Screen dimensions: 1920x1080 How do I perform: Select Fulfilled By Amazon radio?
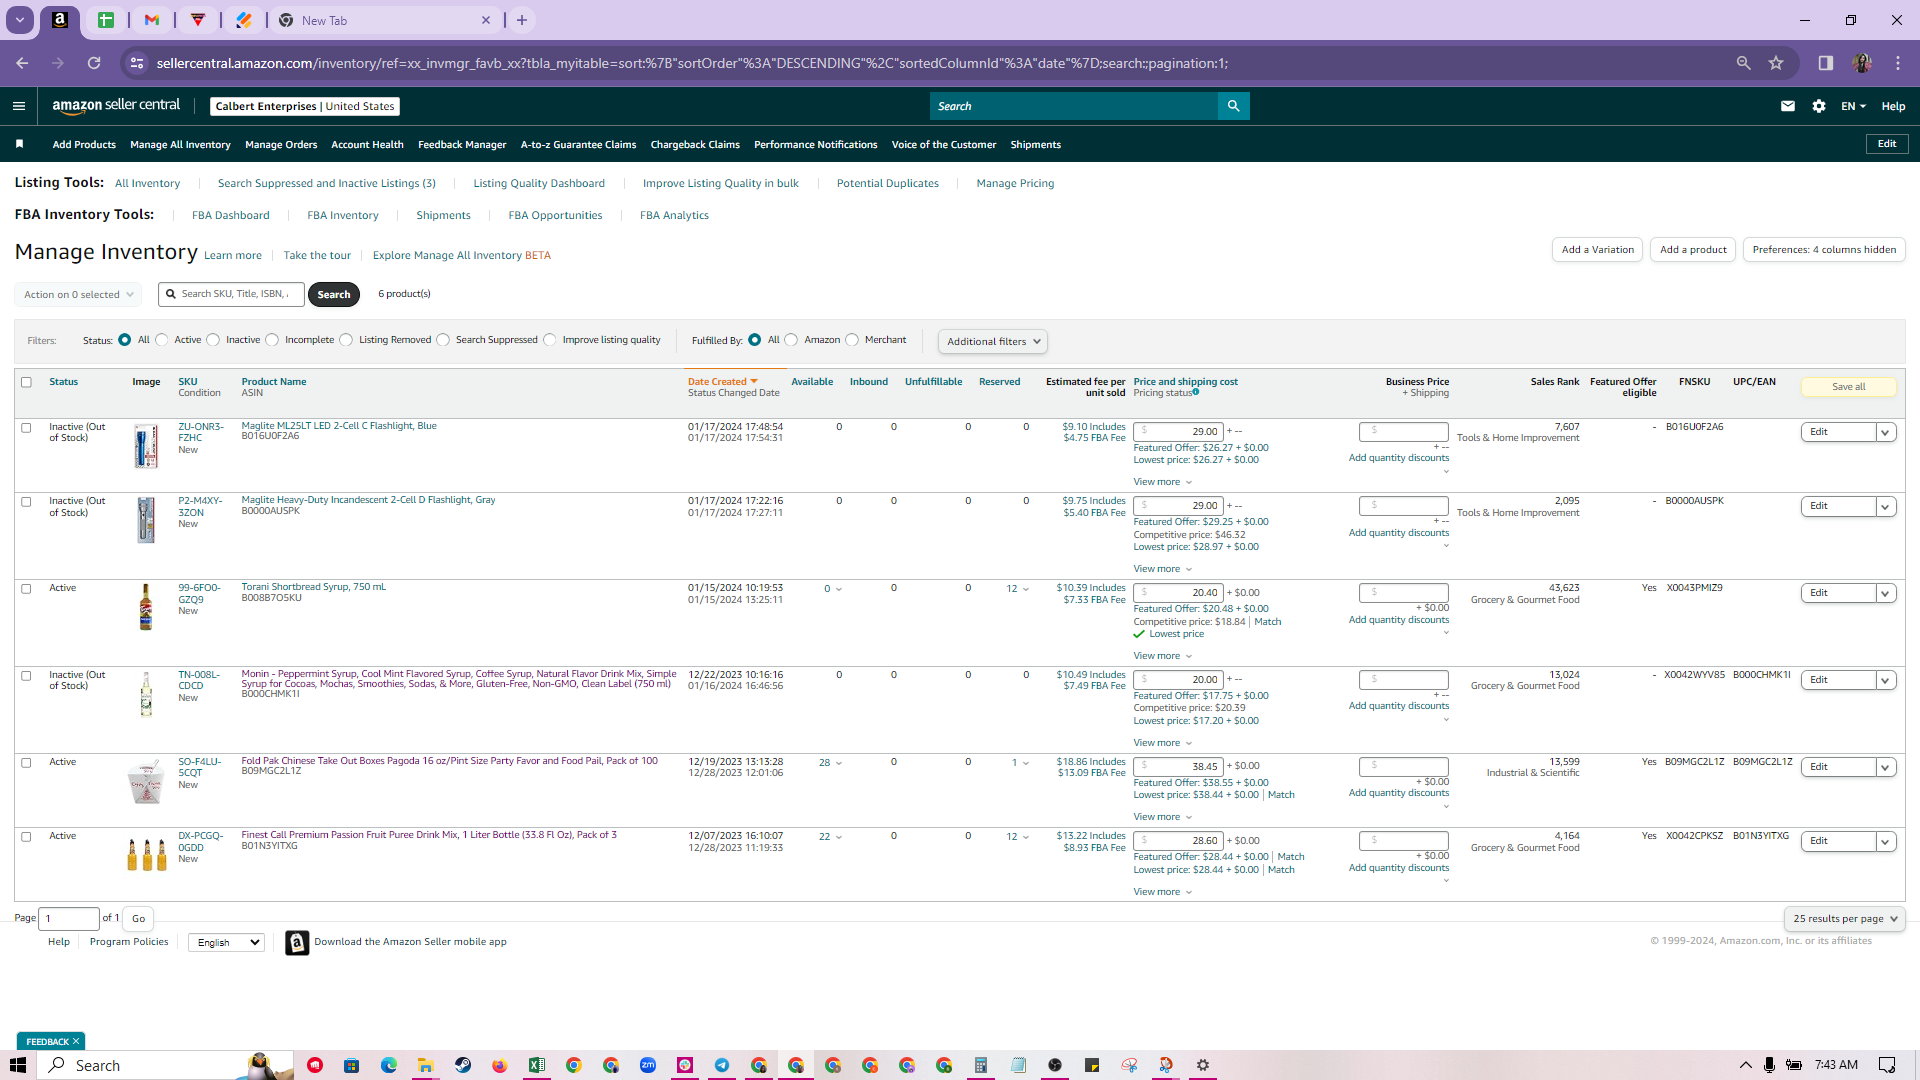click(791, 340)
